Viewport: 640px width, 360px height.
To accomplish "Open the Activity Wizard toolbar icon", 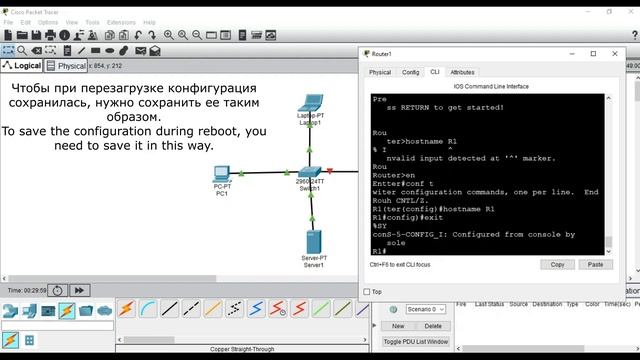I will 93,36.
